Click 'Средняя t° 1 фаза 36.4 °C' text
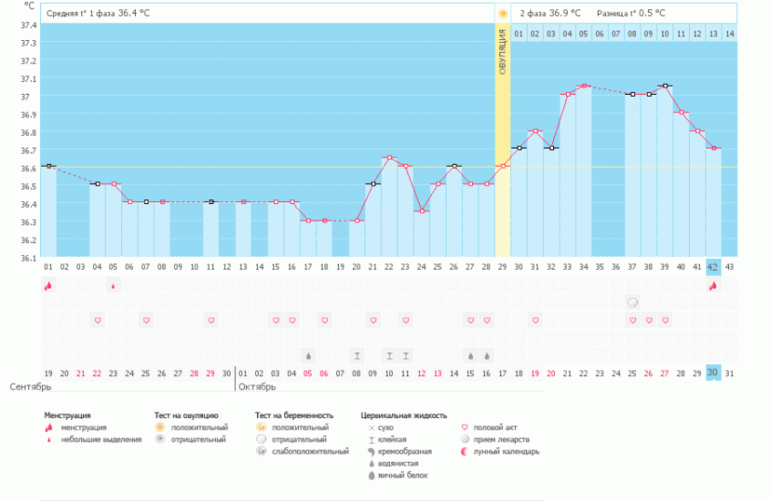The image size is (770, 501). pyautogui.click(x=98, y=13)
